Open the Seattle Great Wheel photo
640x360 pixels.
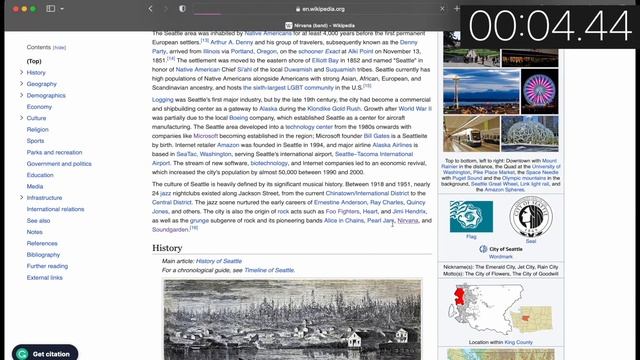539,91
